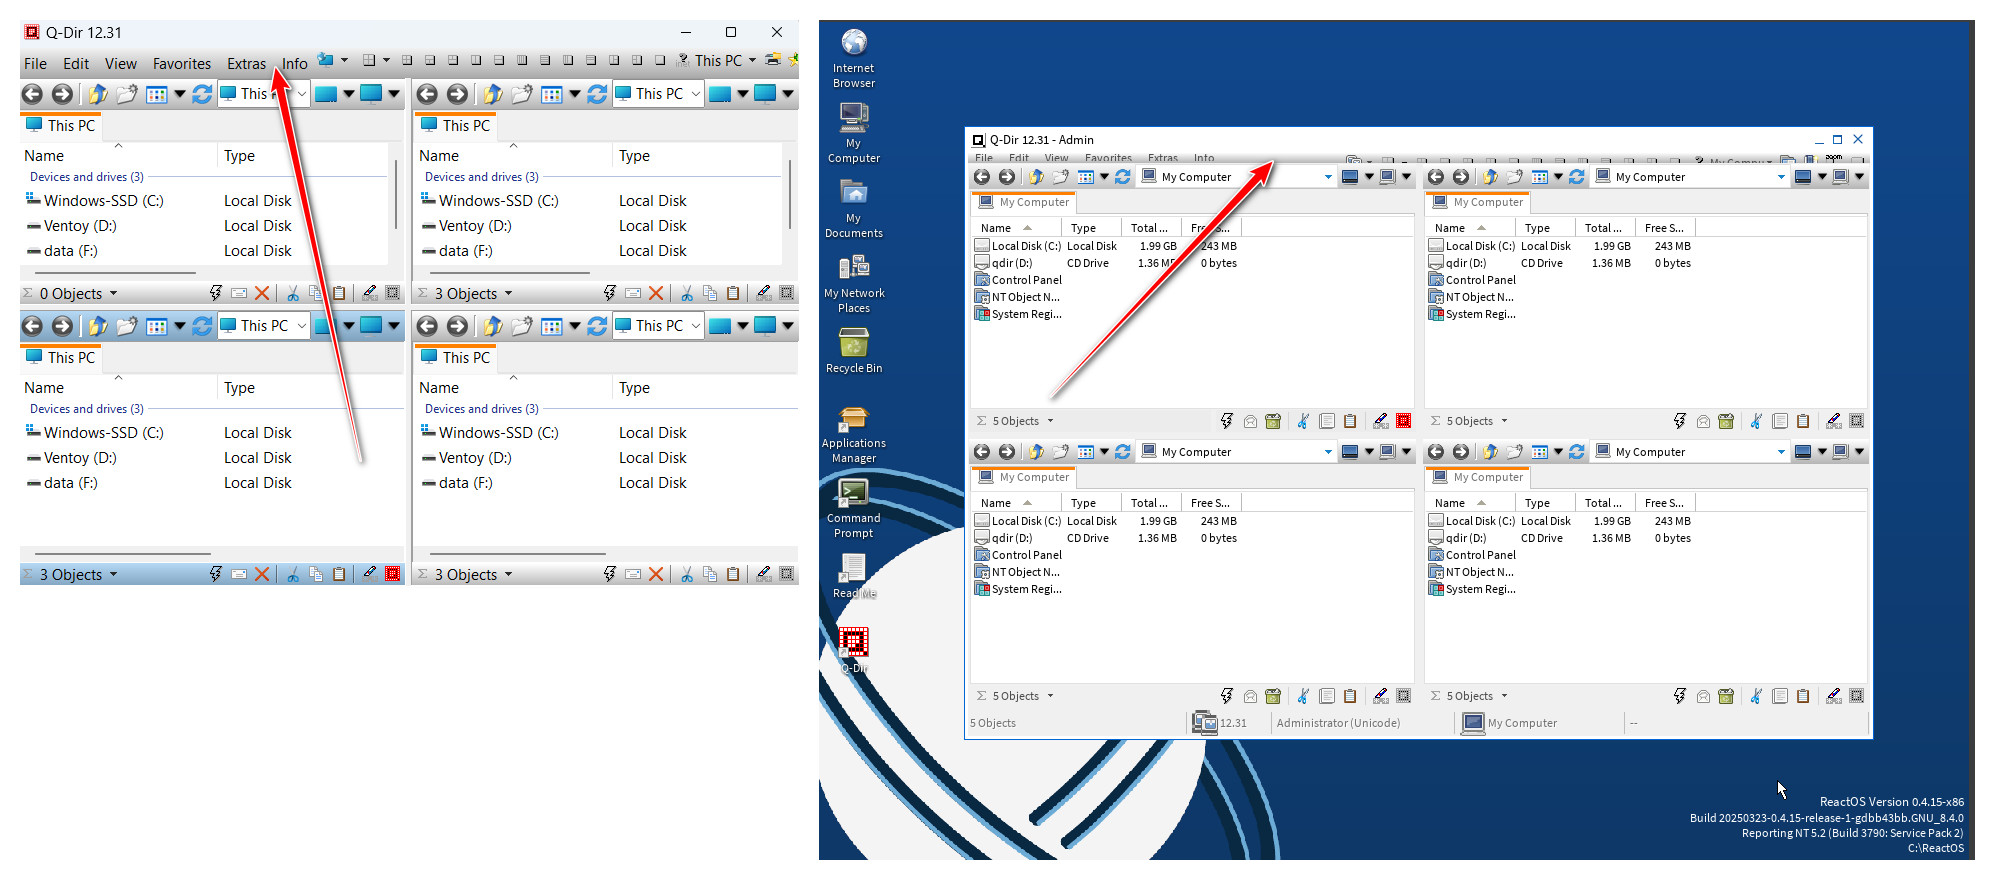Open the Favorites menu in Q-Dir 12.31
This screenshot has width=1995, height=880.
pos(182,63)
